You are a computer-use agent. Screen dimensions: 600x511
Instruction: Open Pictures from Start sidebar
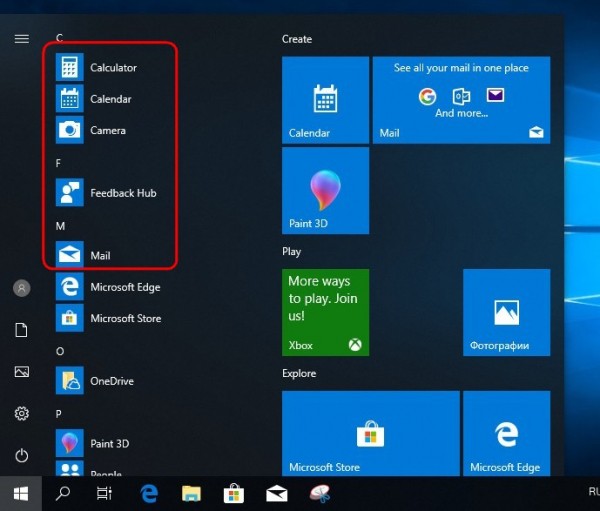[x=21, y=372]
